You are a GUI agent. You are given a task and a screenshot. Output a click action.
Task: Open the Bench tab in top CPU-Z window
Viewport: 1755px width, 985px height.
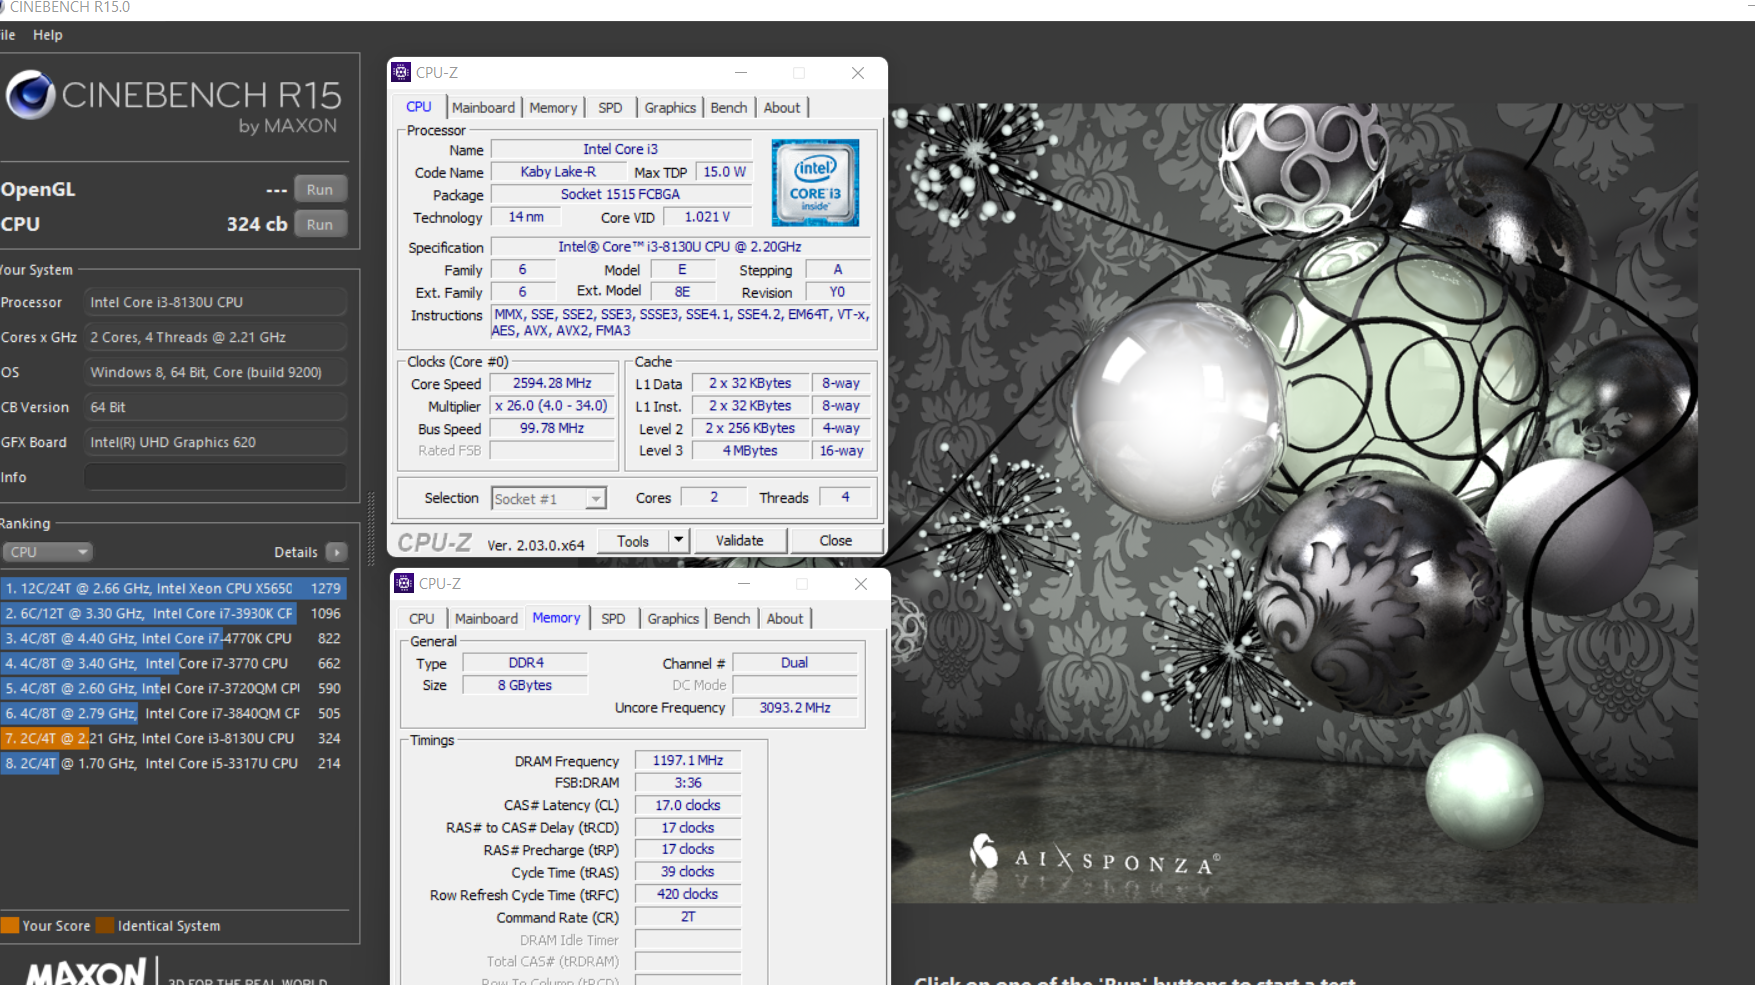click(x=729, y=108)
